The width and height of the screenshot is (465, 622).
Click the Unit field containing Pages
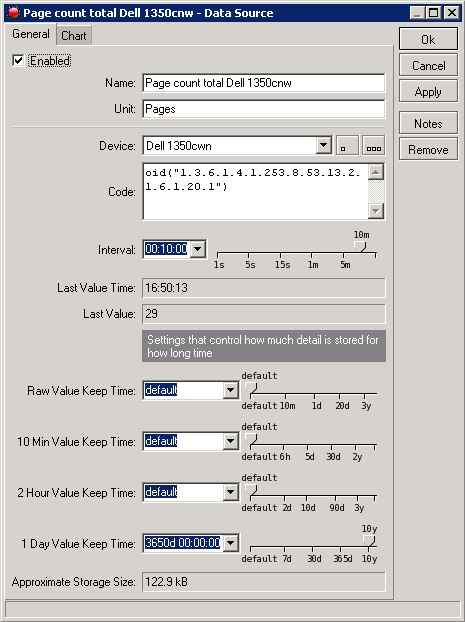coord(264,109)
